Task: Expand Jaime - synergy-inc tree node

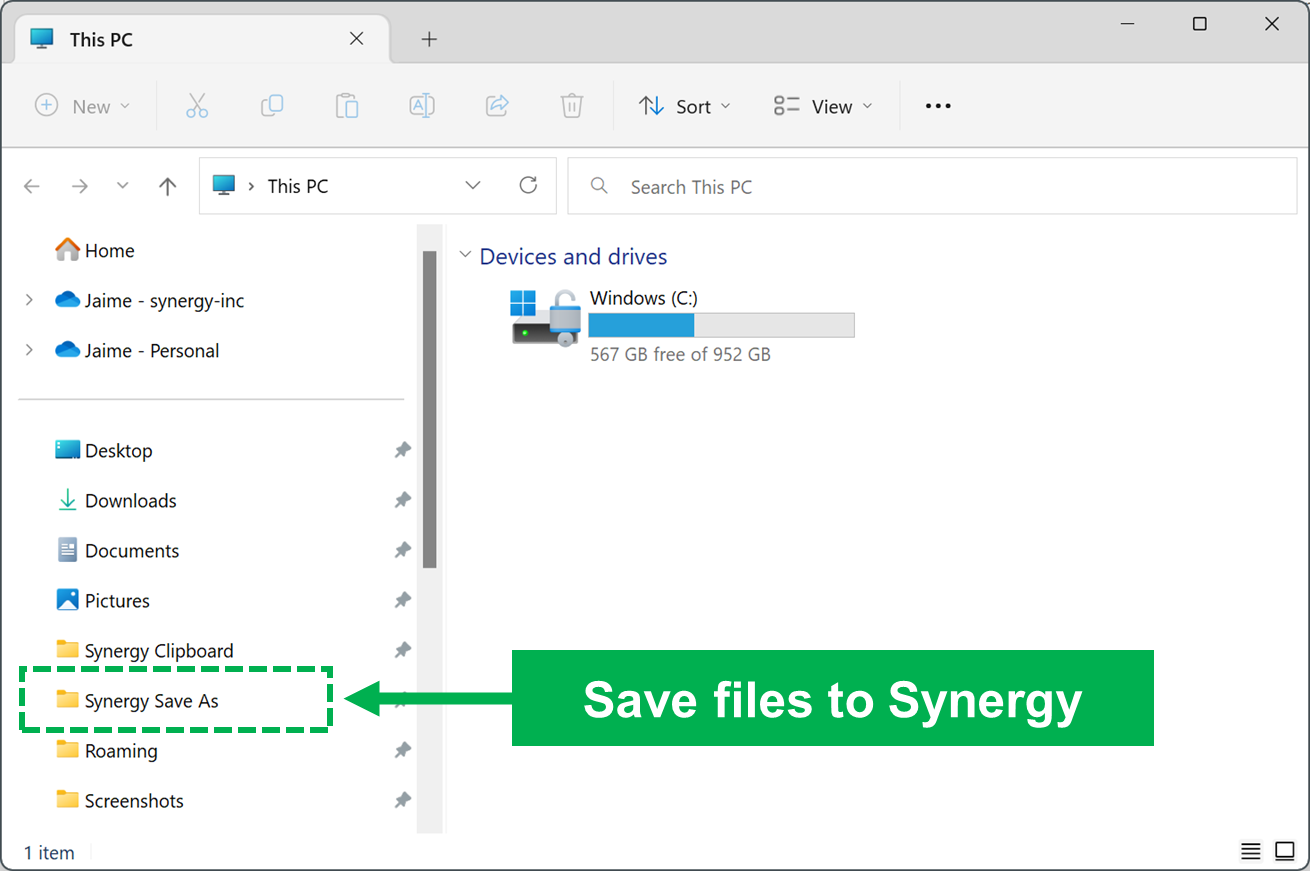Action: click(x=29, y=300)
